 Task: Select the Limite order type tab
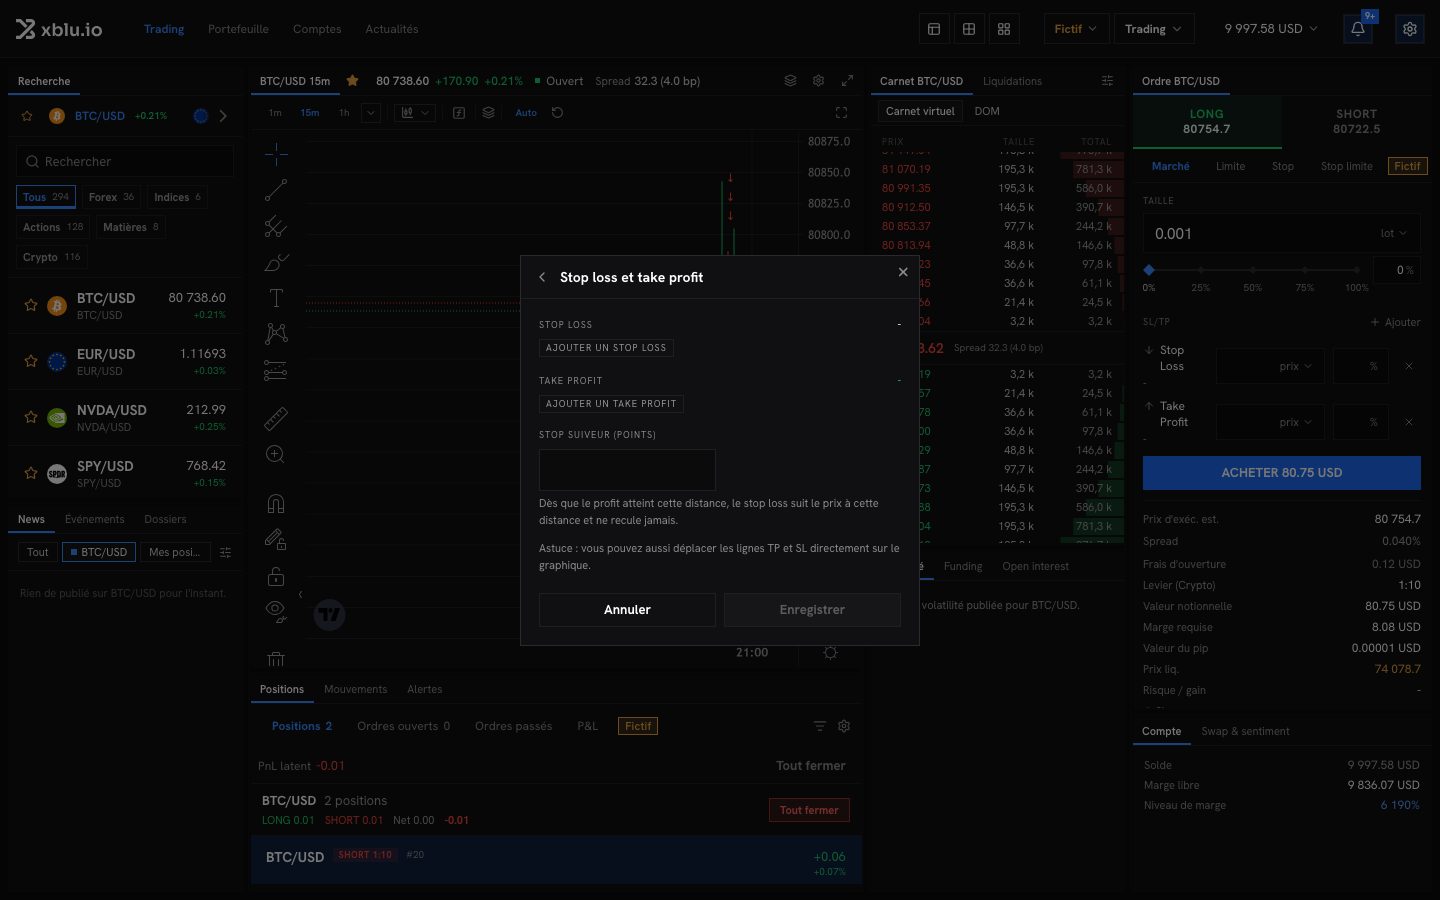click(1230, 166)
